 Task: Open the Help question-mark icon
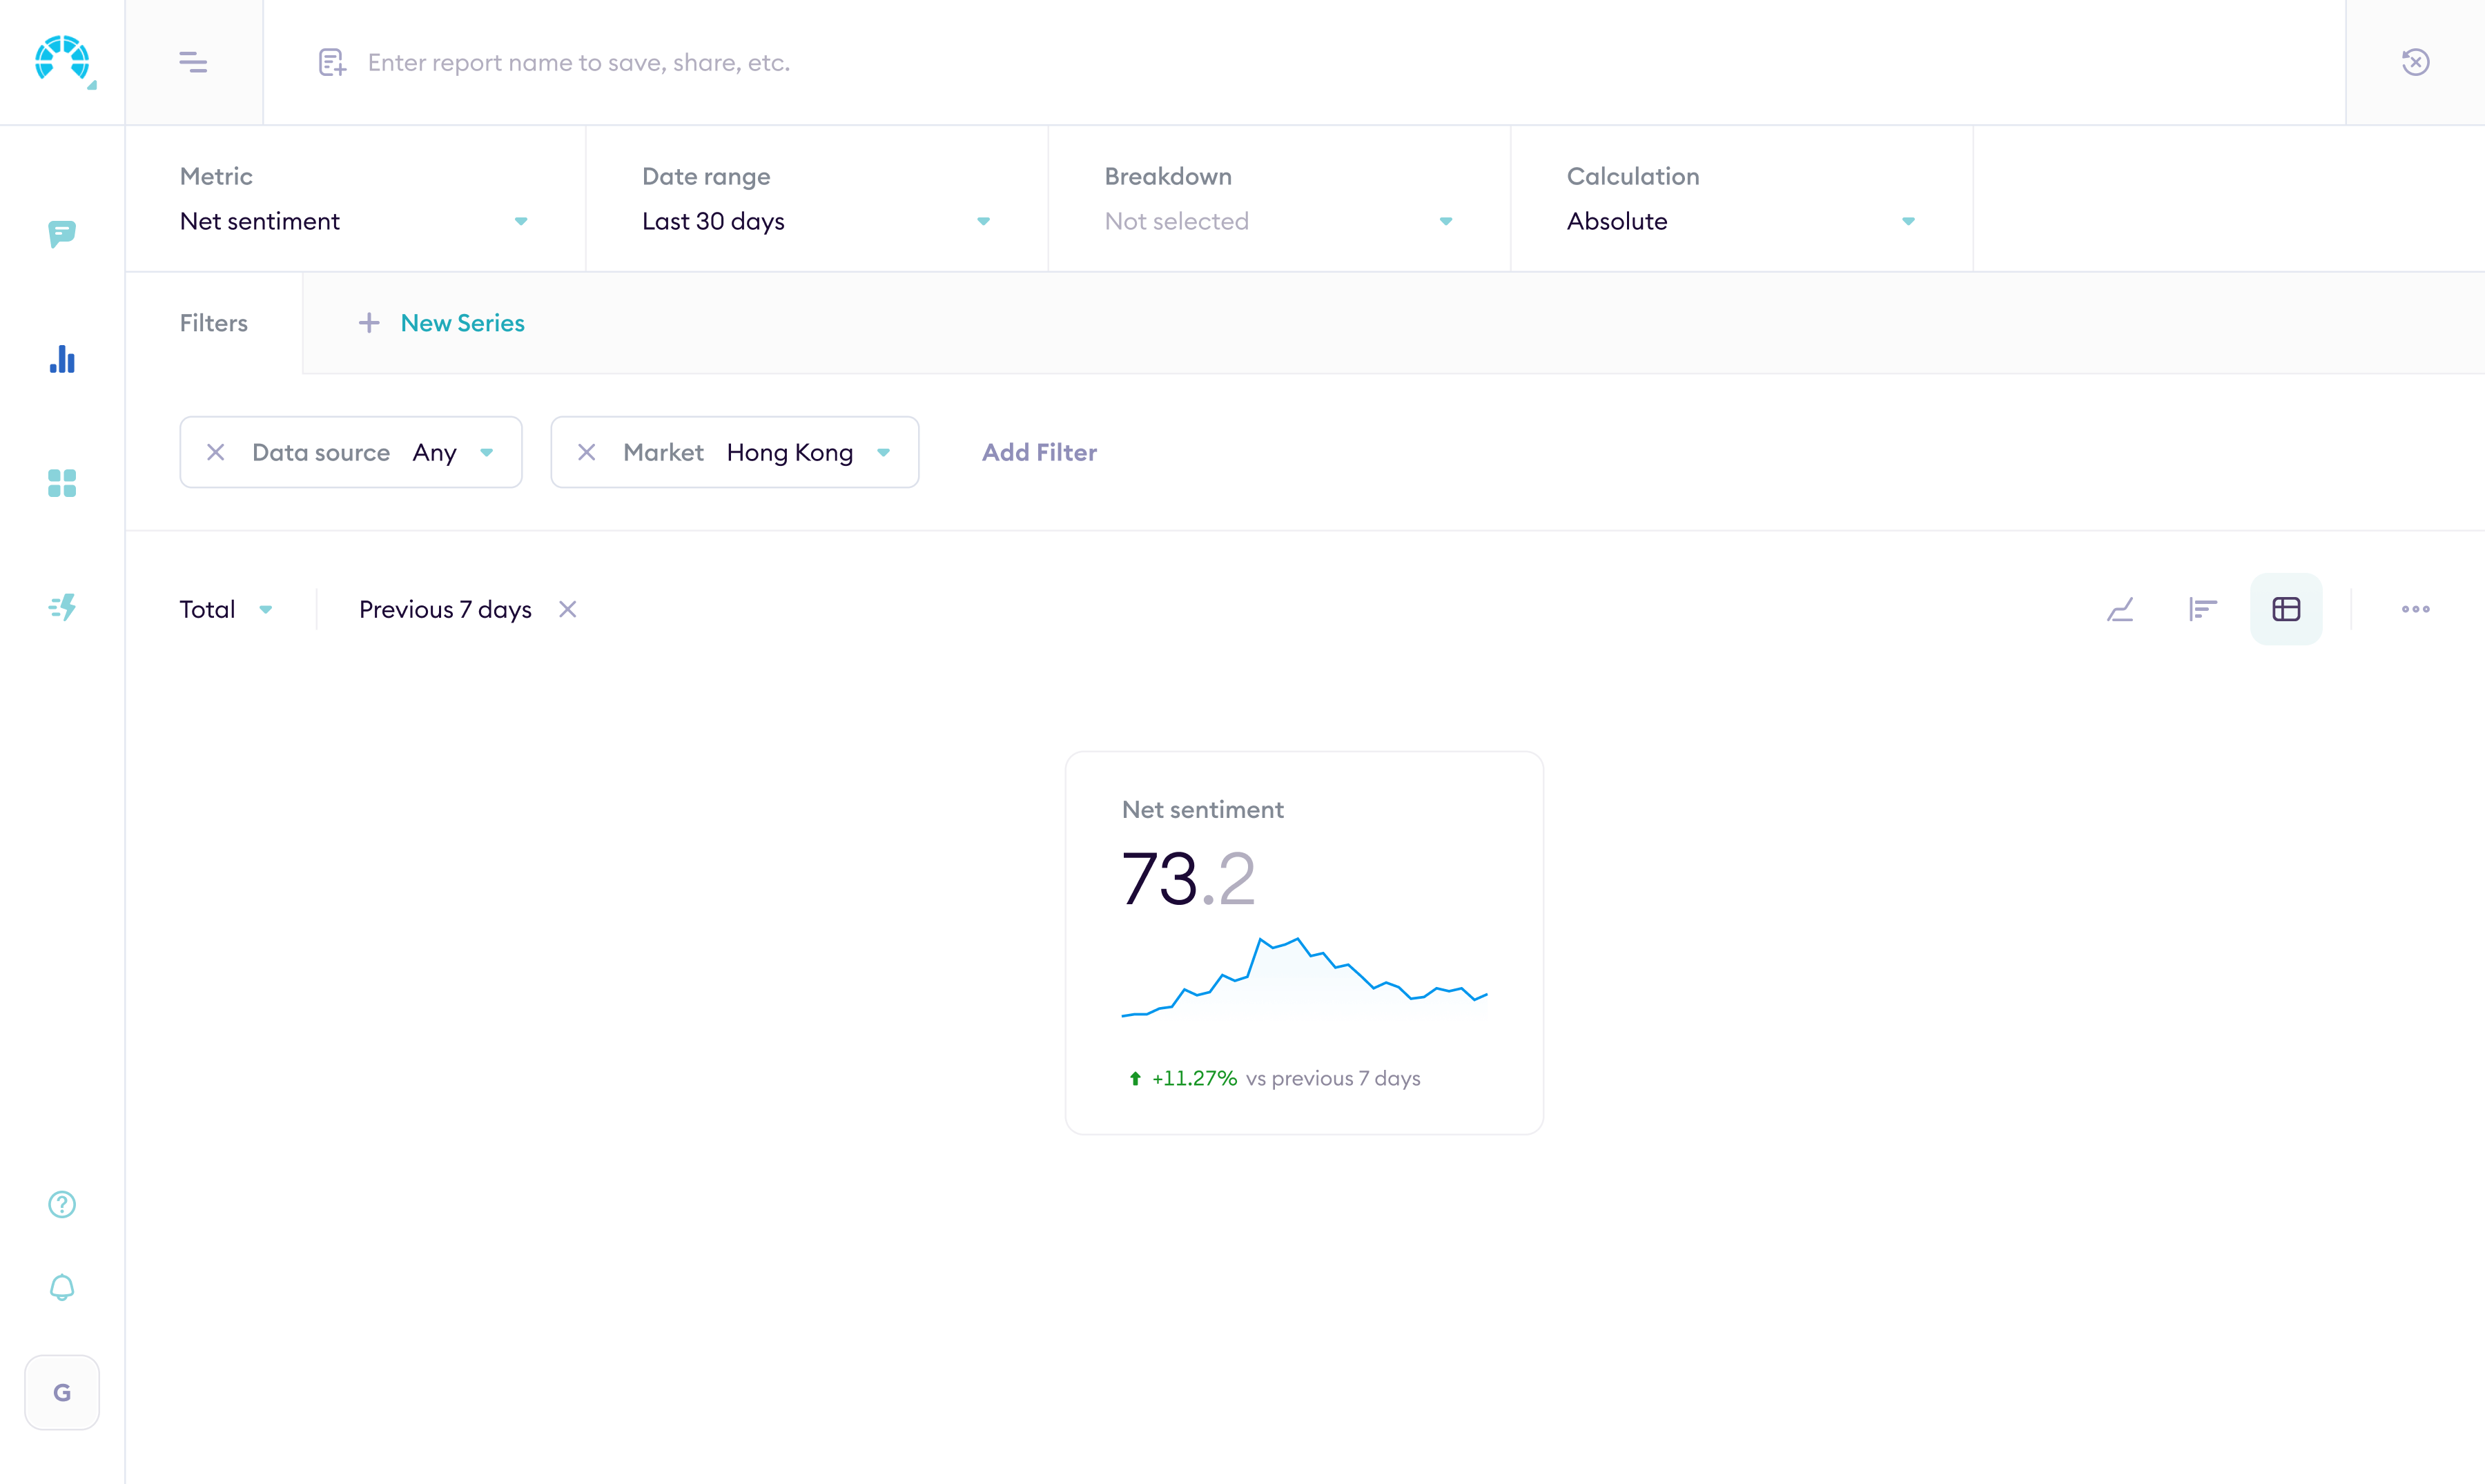62,1204
